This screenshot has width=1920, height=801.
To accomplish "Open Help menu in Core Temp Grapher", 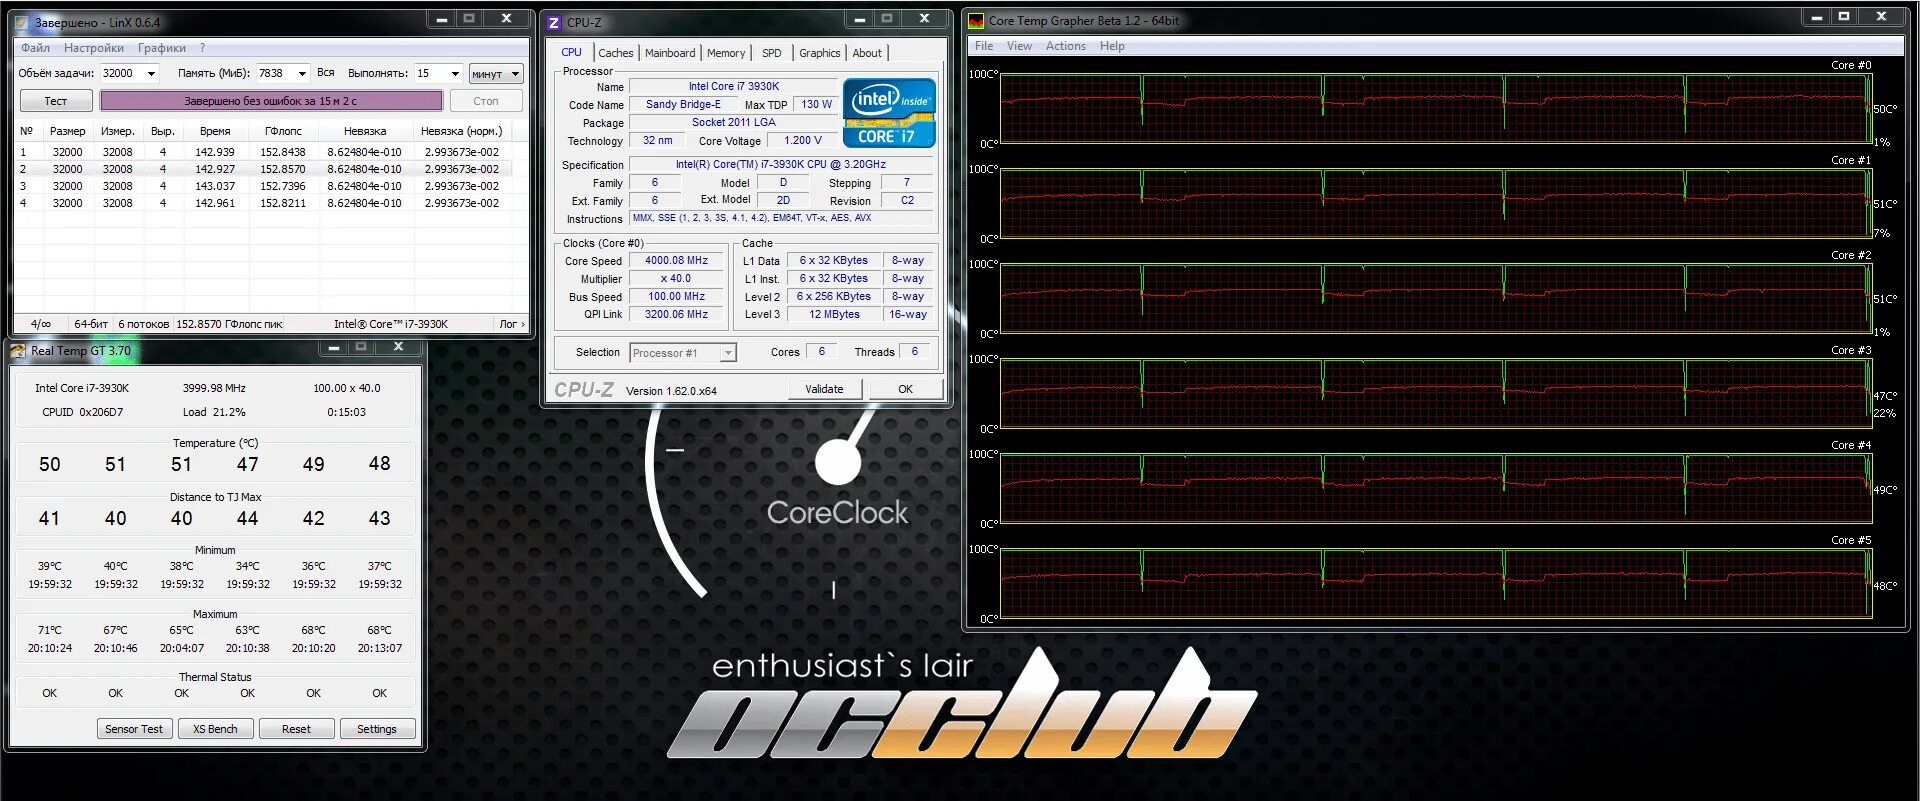I will pyautogui.click(x=1112, y=46).
